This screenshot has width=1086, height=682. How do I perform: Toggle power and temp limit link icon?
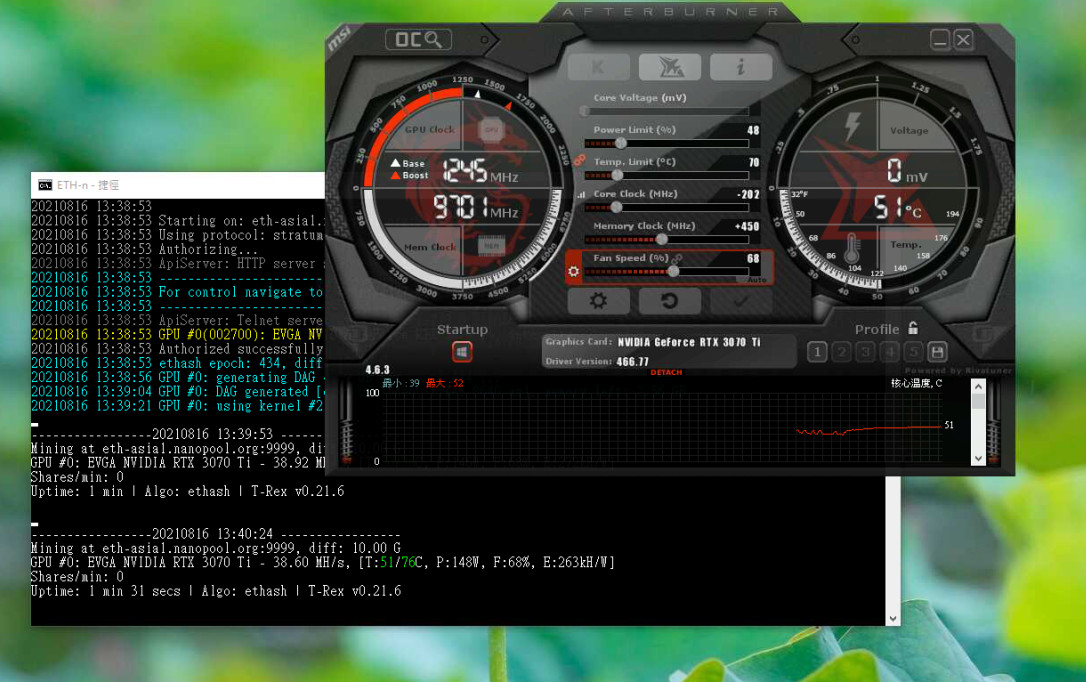click(579, 160)
